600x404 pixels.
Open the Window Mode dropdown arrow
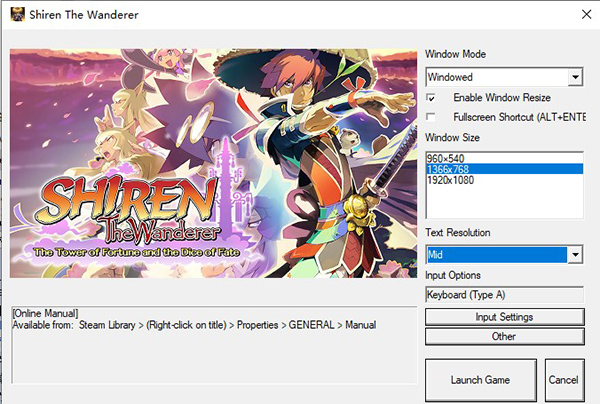(x=575, y=77)
